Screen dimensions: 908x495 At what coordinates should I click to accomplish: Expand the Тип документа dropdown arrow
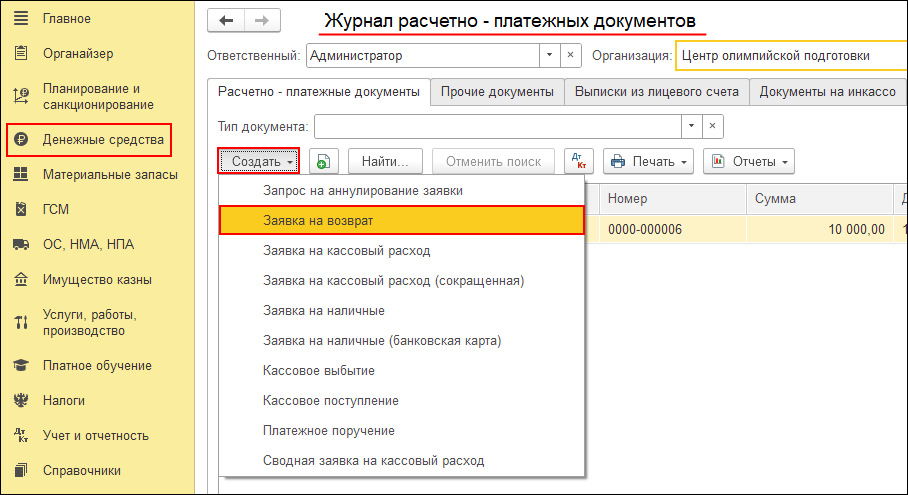coord(690,127)
